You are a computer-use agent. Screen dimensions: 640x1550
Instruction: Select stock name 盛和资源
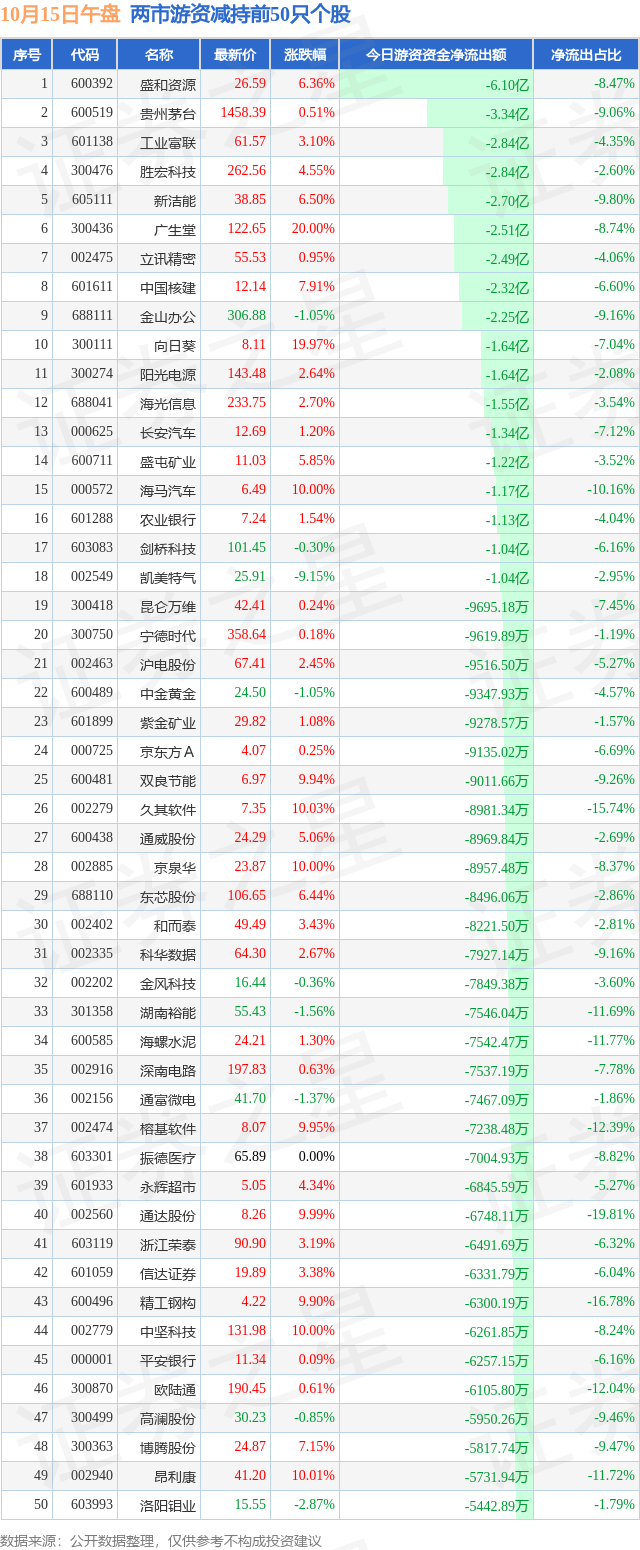168,84
